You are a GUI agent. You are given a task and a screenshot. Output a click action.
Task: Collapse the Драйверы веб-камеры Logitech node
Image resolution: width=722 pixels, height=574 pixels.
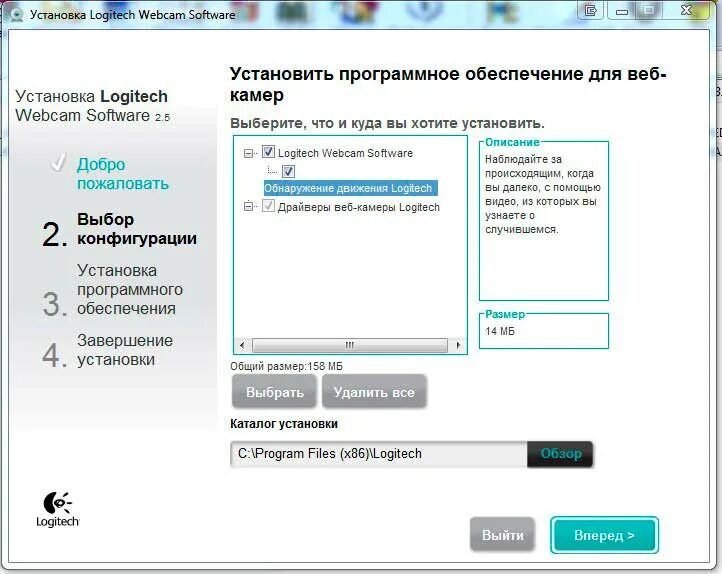point(248,207)
